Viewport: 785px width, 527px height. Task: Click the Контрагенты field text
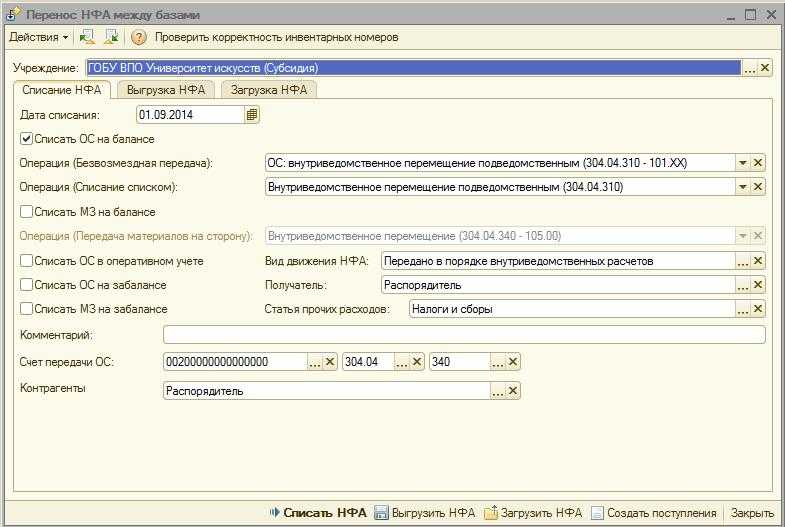pyautogui.click(x=327, y=391)
